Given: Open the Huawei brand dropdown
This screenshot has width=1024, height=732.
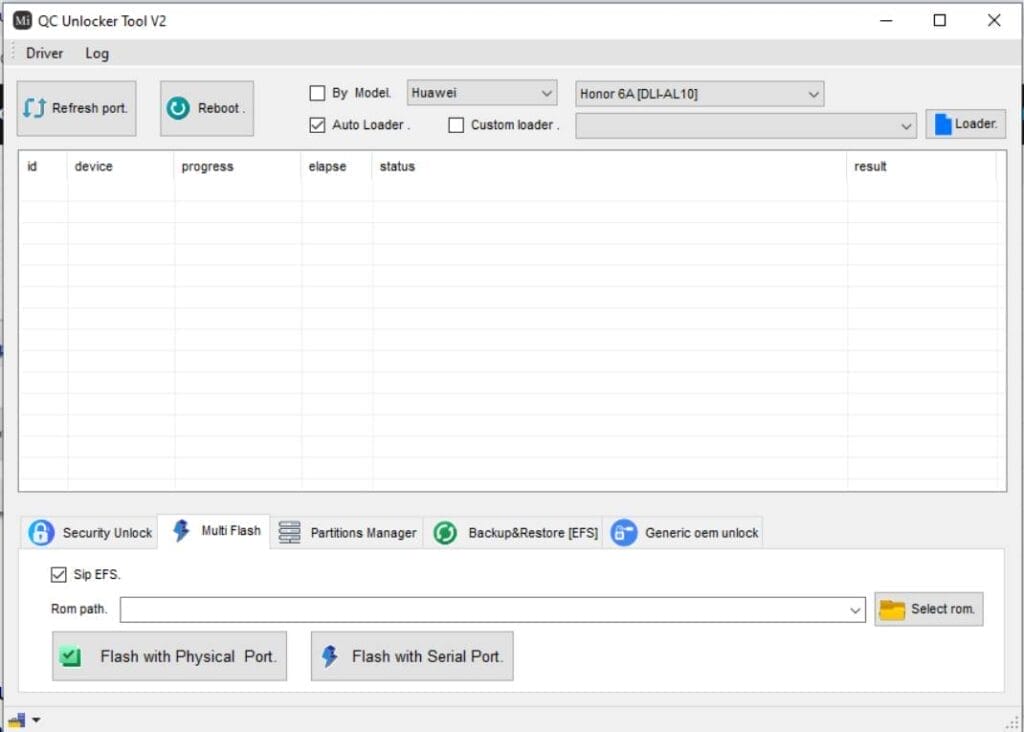Looking at the screenshot, I should tap(482, 93).
